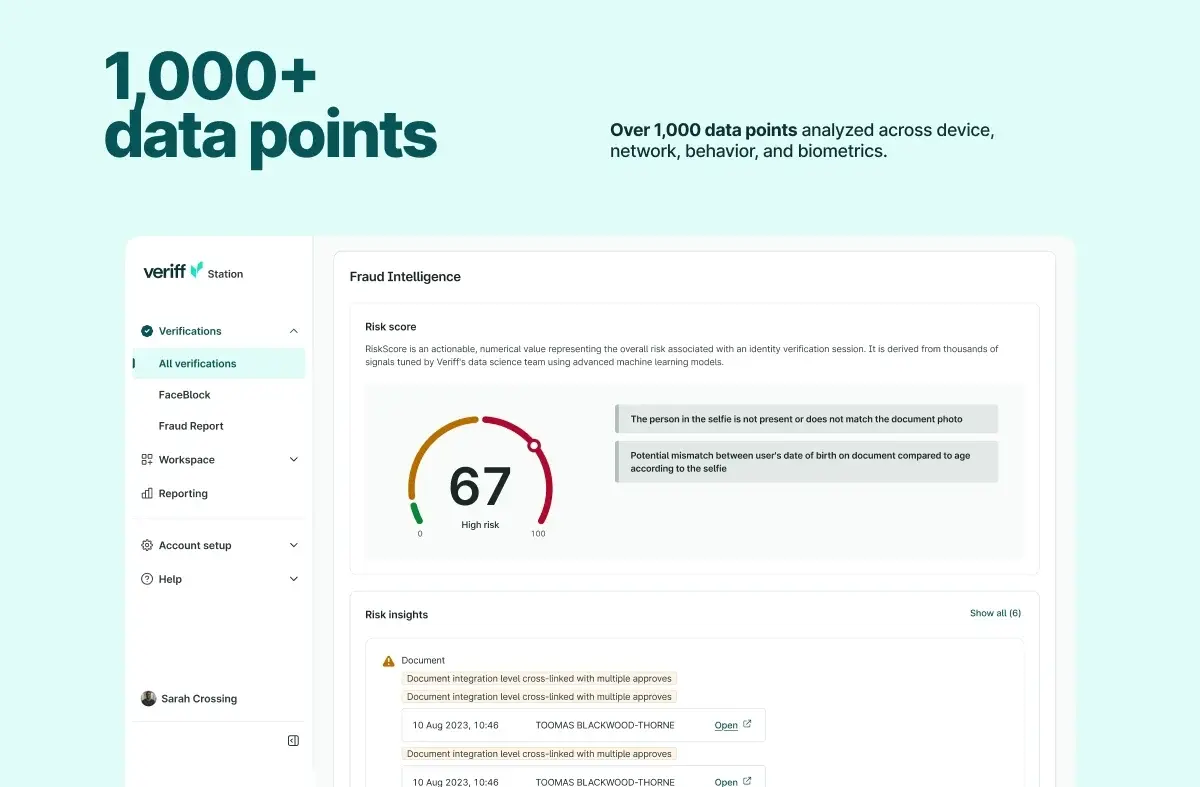Click the Account setup gear icon
The image size is (1200, 787).
point(147,545)
